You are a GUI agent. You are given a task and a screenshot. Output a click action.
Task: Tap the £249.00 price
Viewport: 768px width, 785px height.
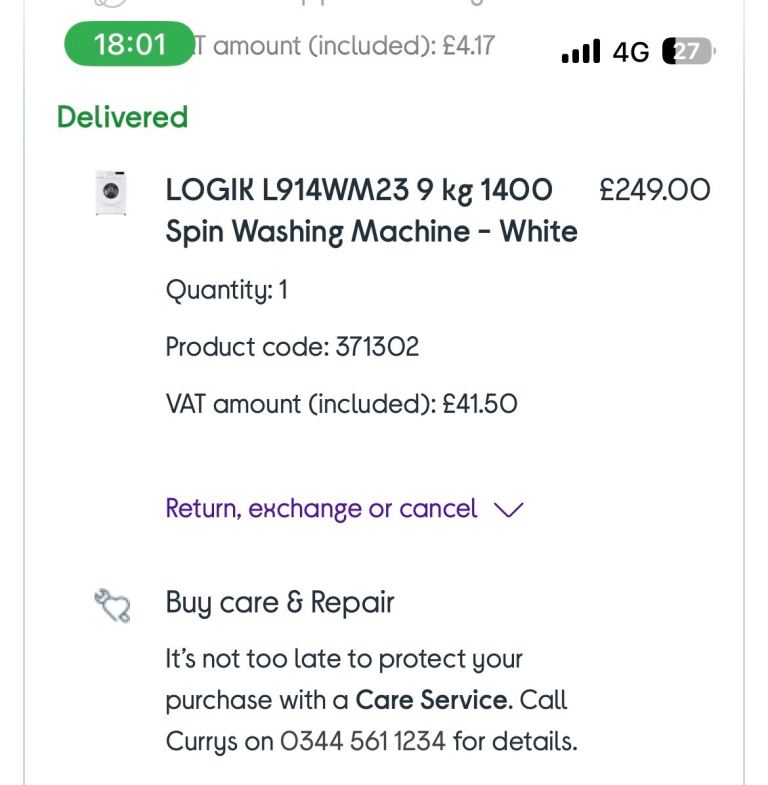coord(654,190)
